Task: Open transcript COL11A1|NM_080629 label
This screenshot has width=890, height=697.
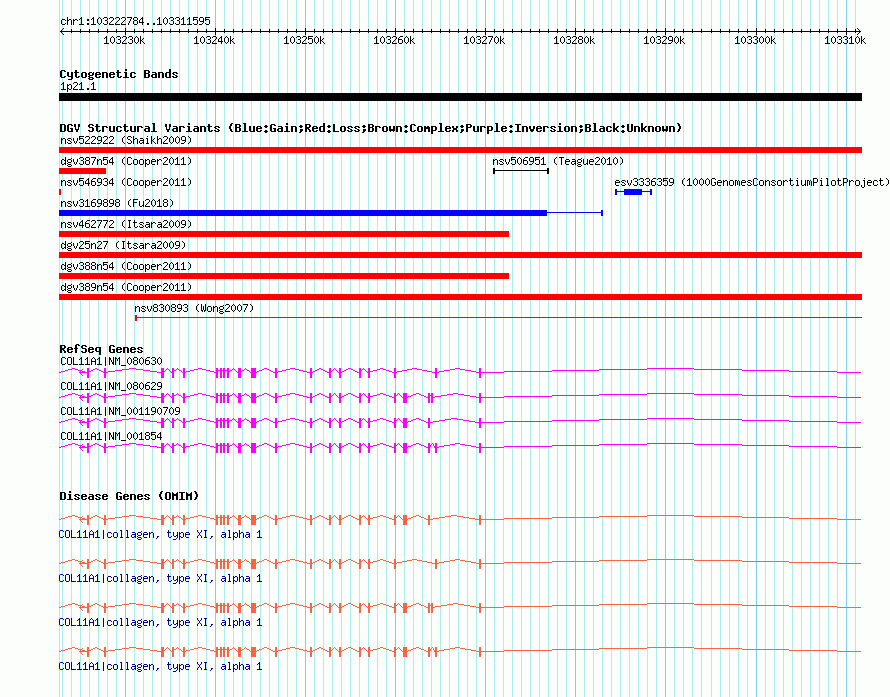Action: coord(111,386)
